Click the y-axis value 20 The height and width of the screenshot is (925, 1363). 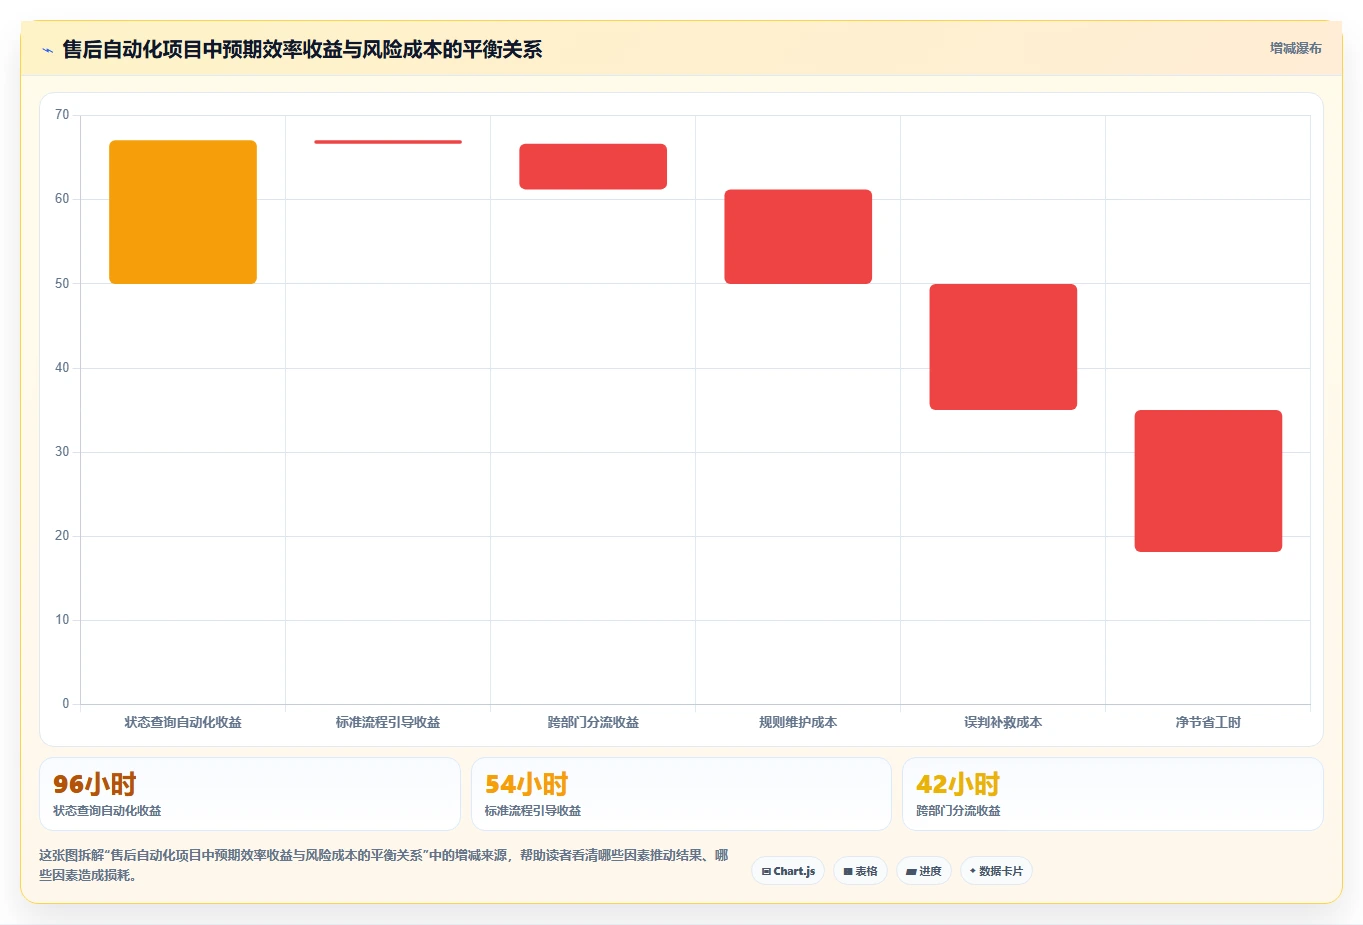(x=62, y=536)
